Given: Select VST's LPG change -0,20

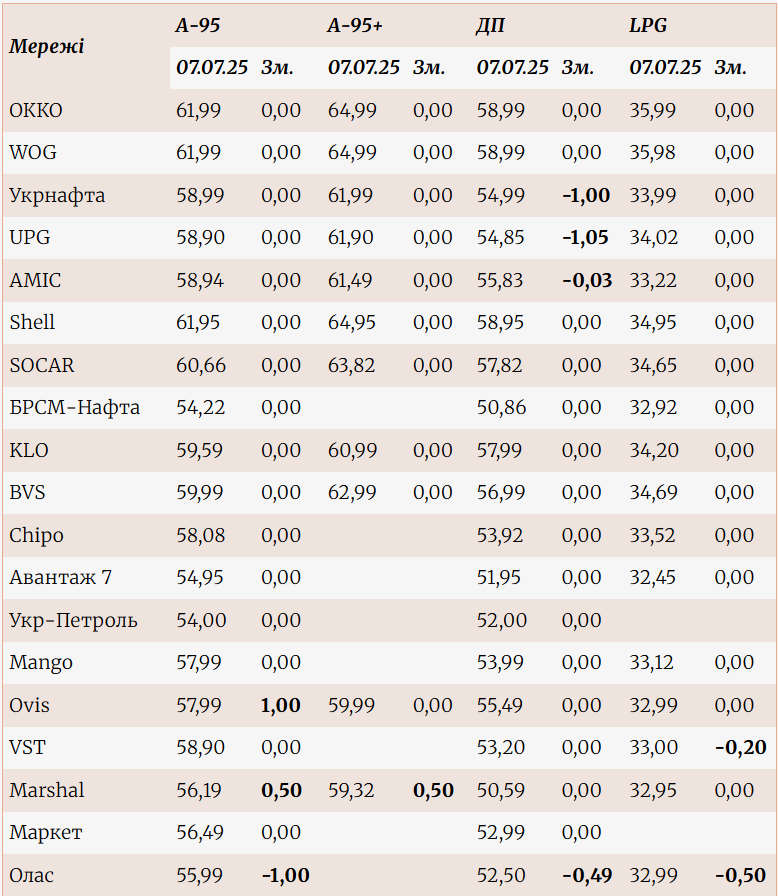Looking at the screenshot, I should 740,747.
